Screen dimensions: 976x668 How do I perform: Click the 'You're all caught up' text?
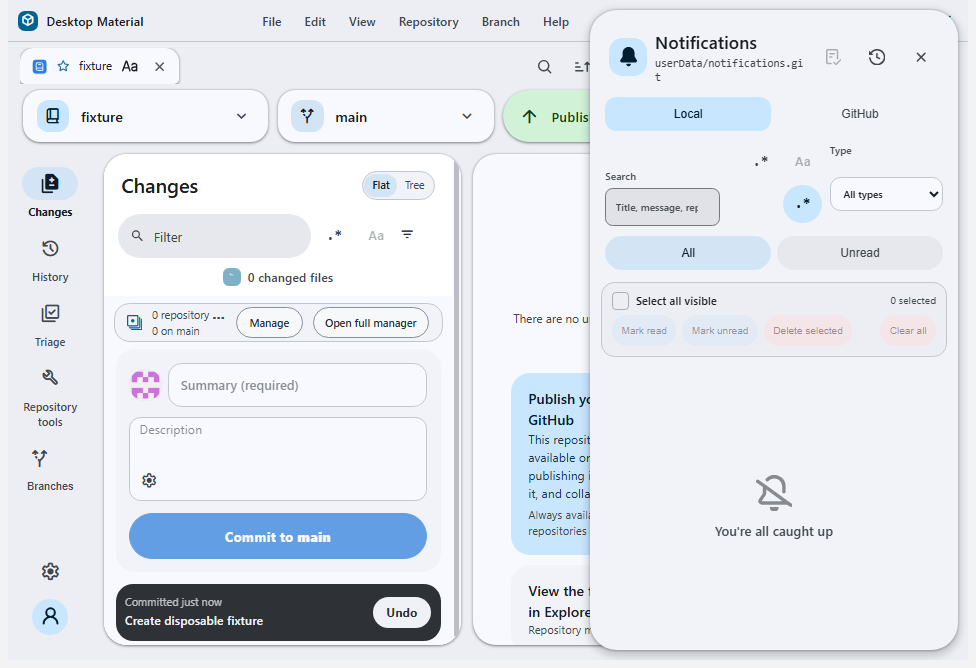(774, 532)
